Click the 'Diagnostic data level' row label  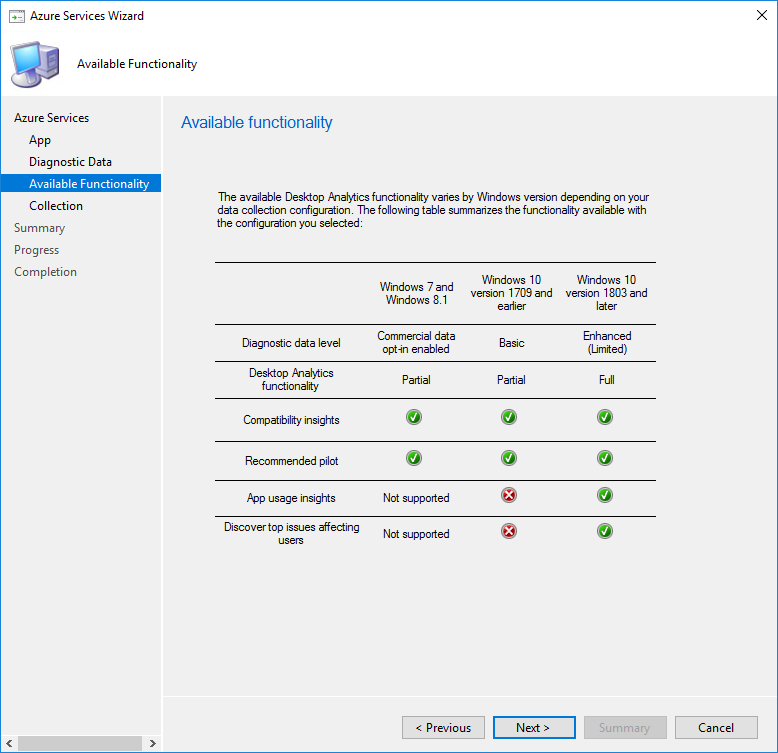[291, 343]
